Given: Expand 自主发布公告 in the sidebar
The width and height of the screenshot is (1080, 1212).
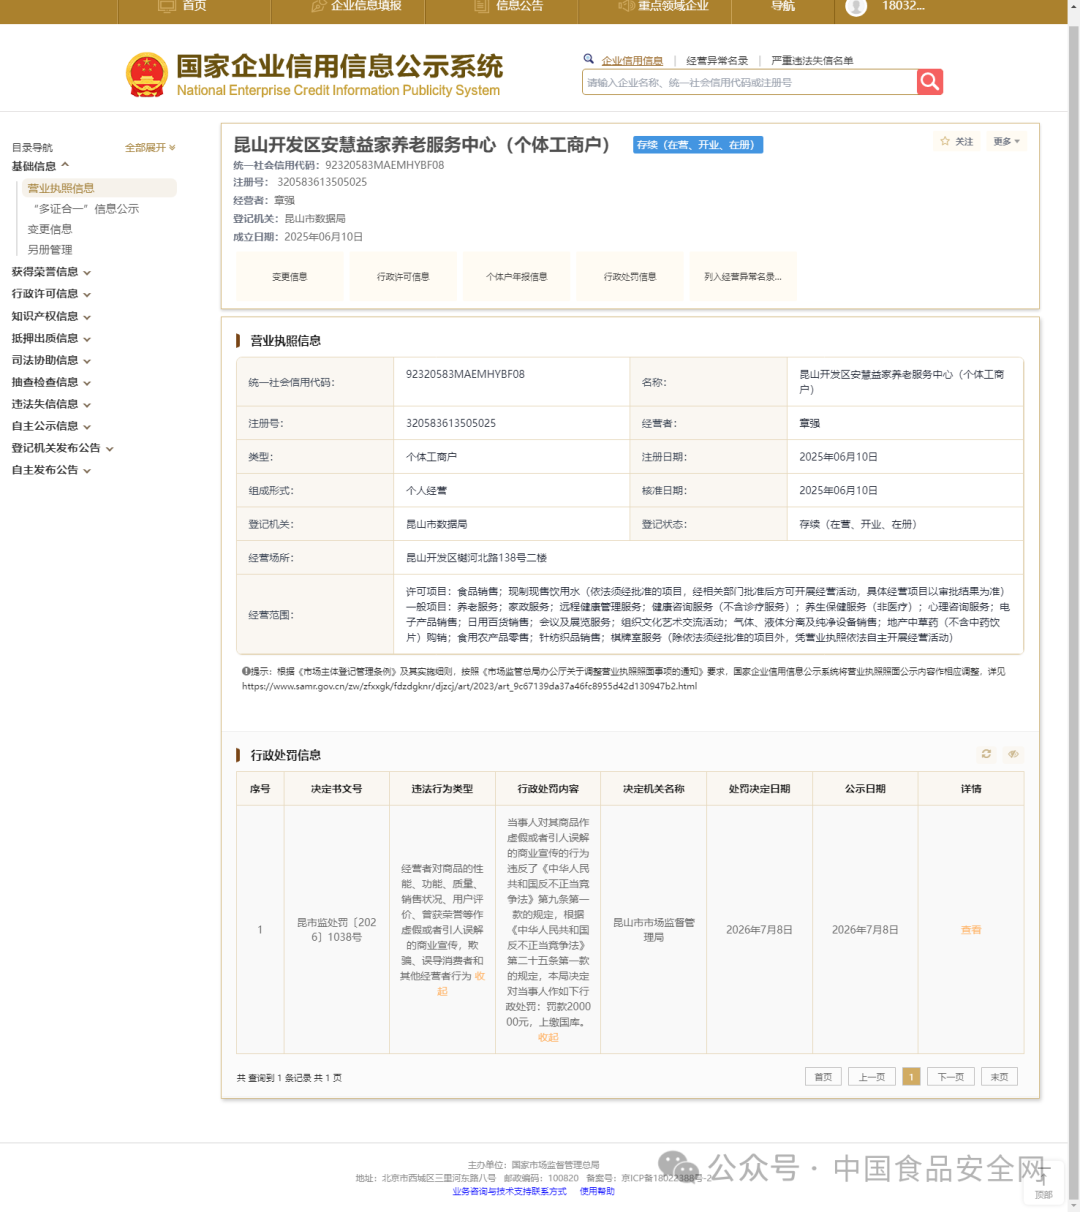Looking at the screenshot, I should tap(51, 470).
